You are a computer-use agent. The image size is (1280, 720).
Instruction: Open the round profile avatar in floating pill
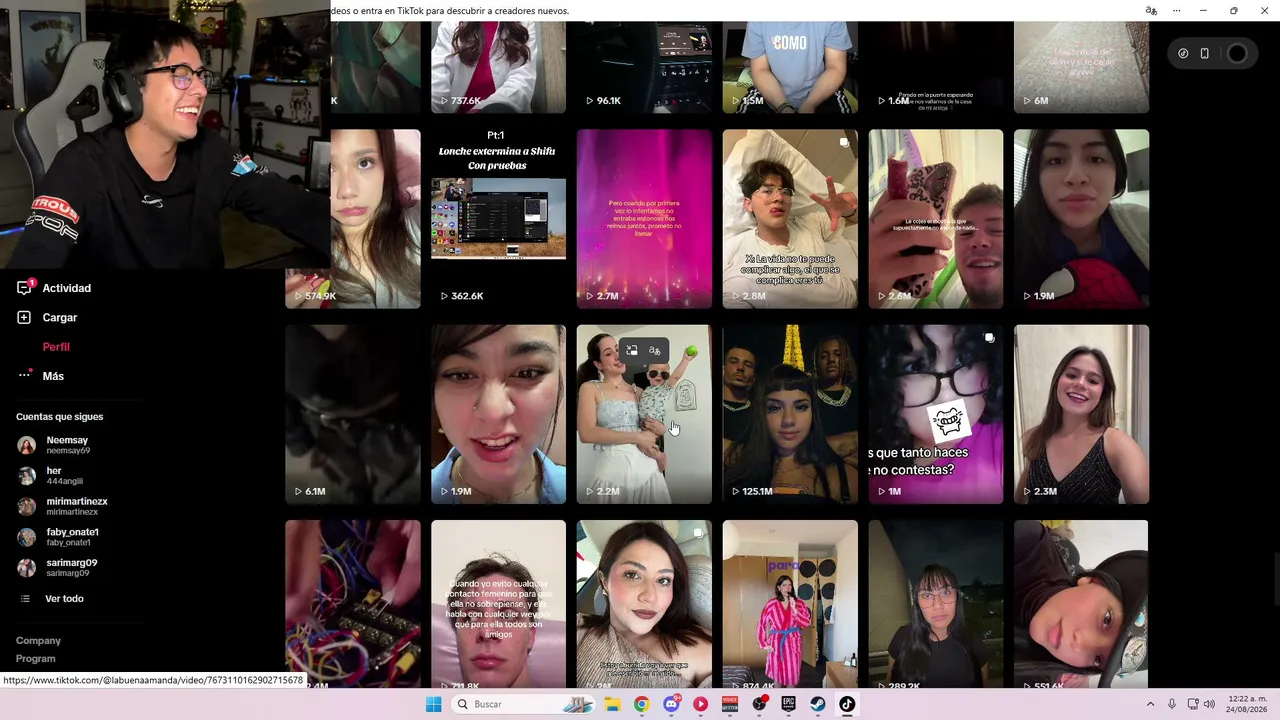[x=1237, y=54]
